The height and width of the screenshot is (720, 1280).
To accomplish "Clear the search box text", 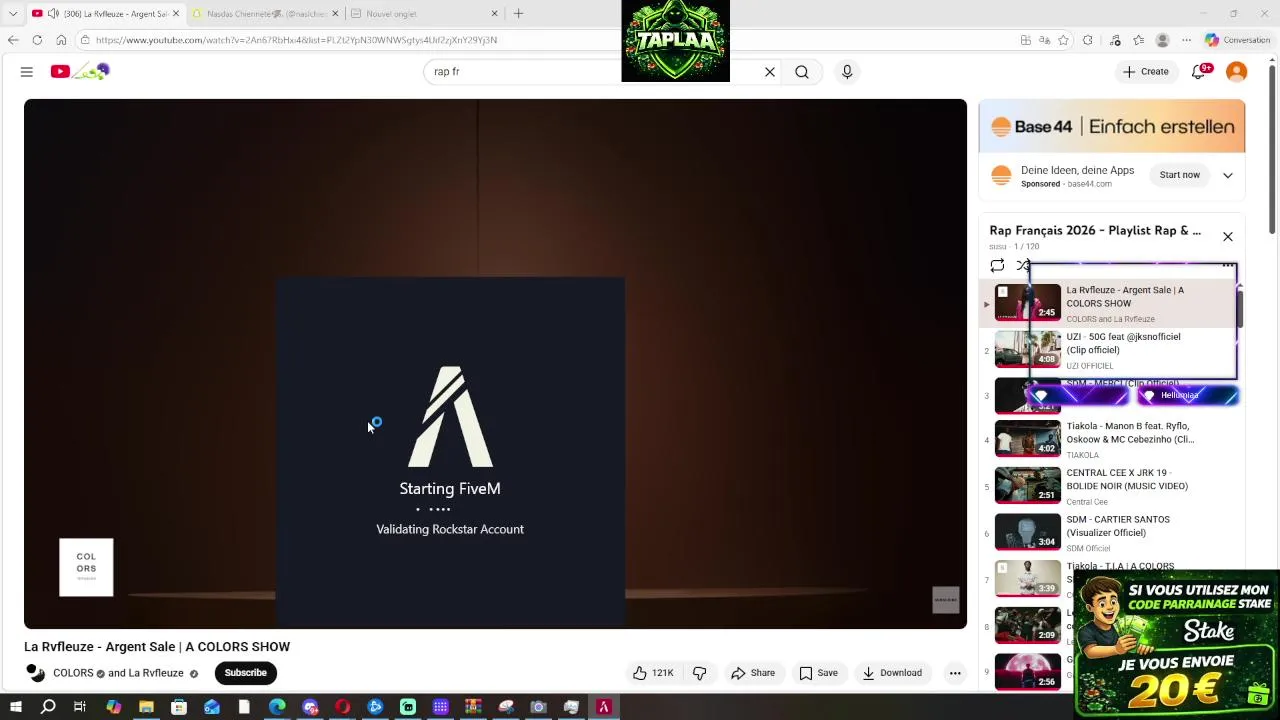I will tap(770, 72).
